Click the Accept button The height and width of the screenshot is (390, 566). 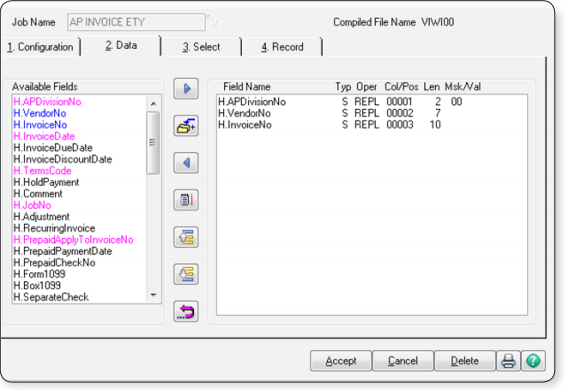341,360
